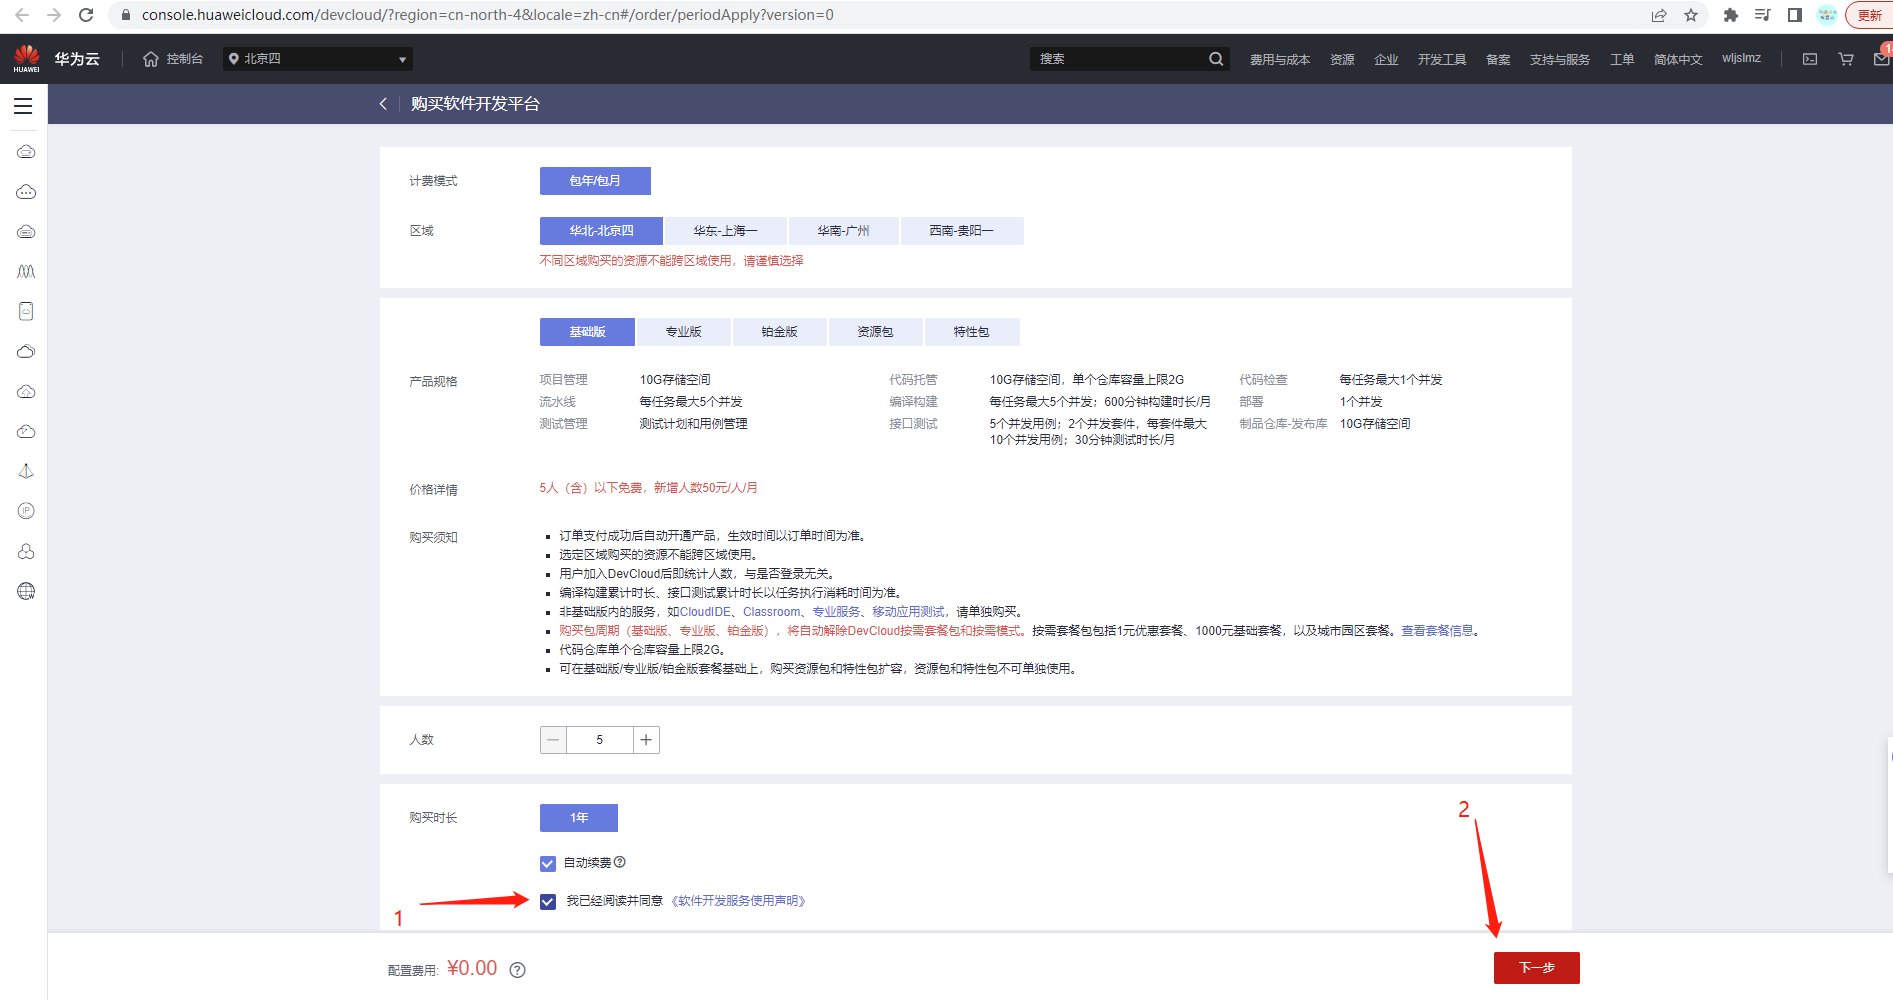This screenshot has height=1000, width=1893.
Task: Choose the 华东-上海一 region
Action: [725, 231]
